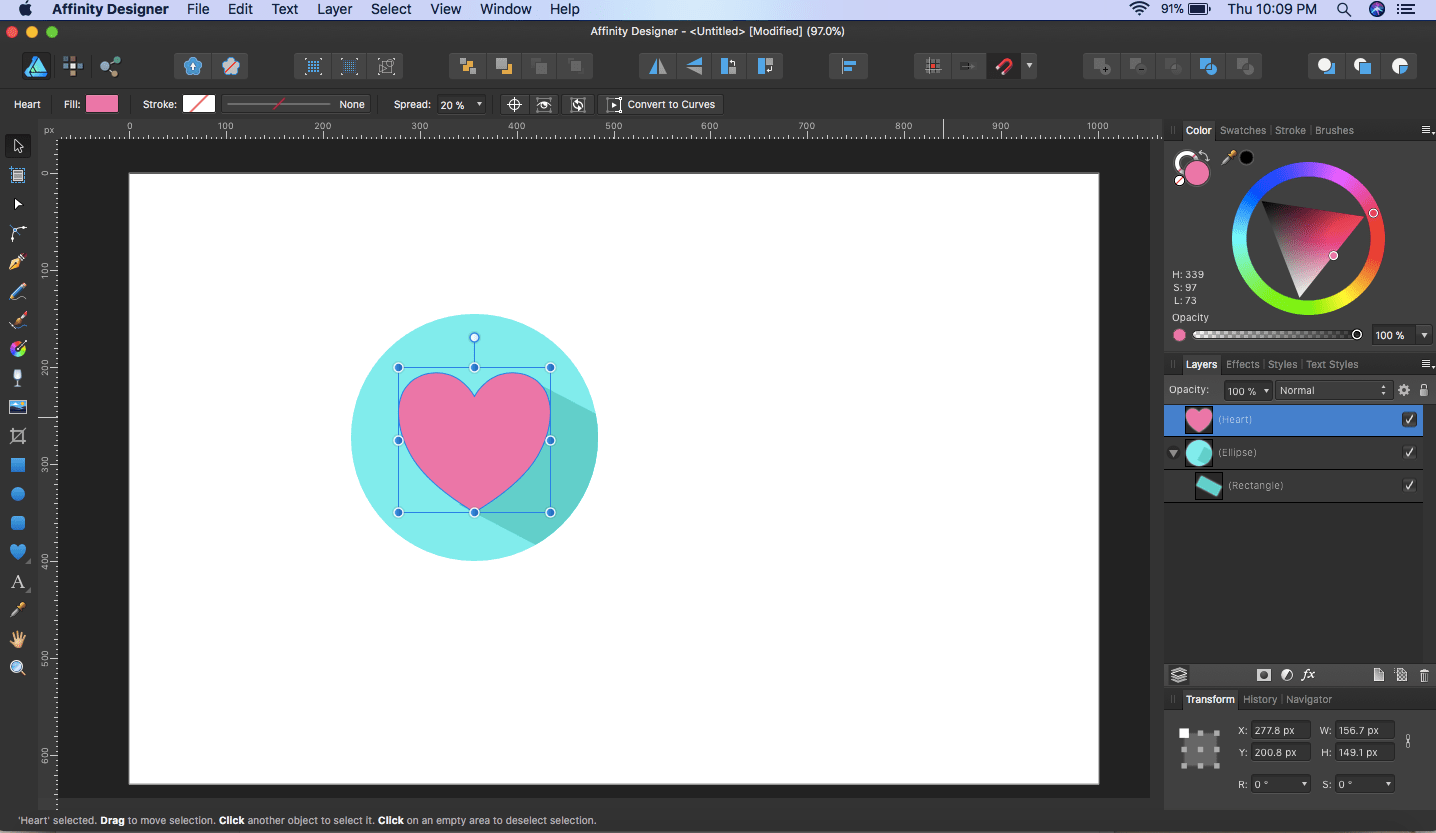Click the snapping magnet icon
This screenshot has height=833, width=1436.
1002,67
